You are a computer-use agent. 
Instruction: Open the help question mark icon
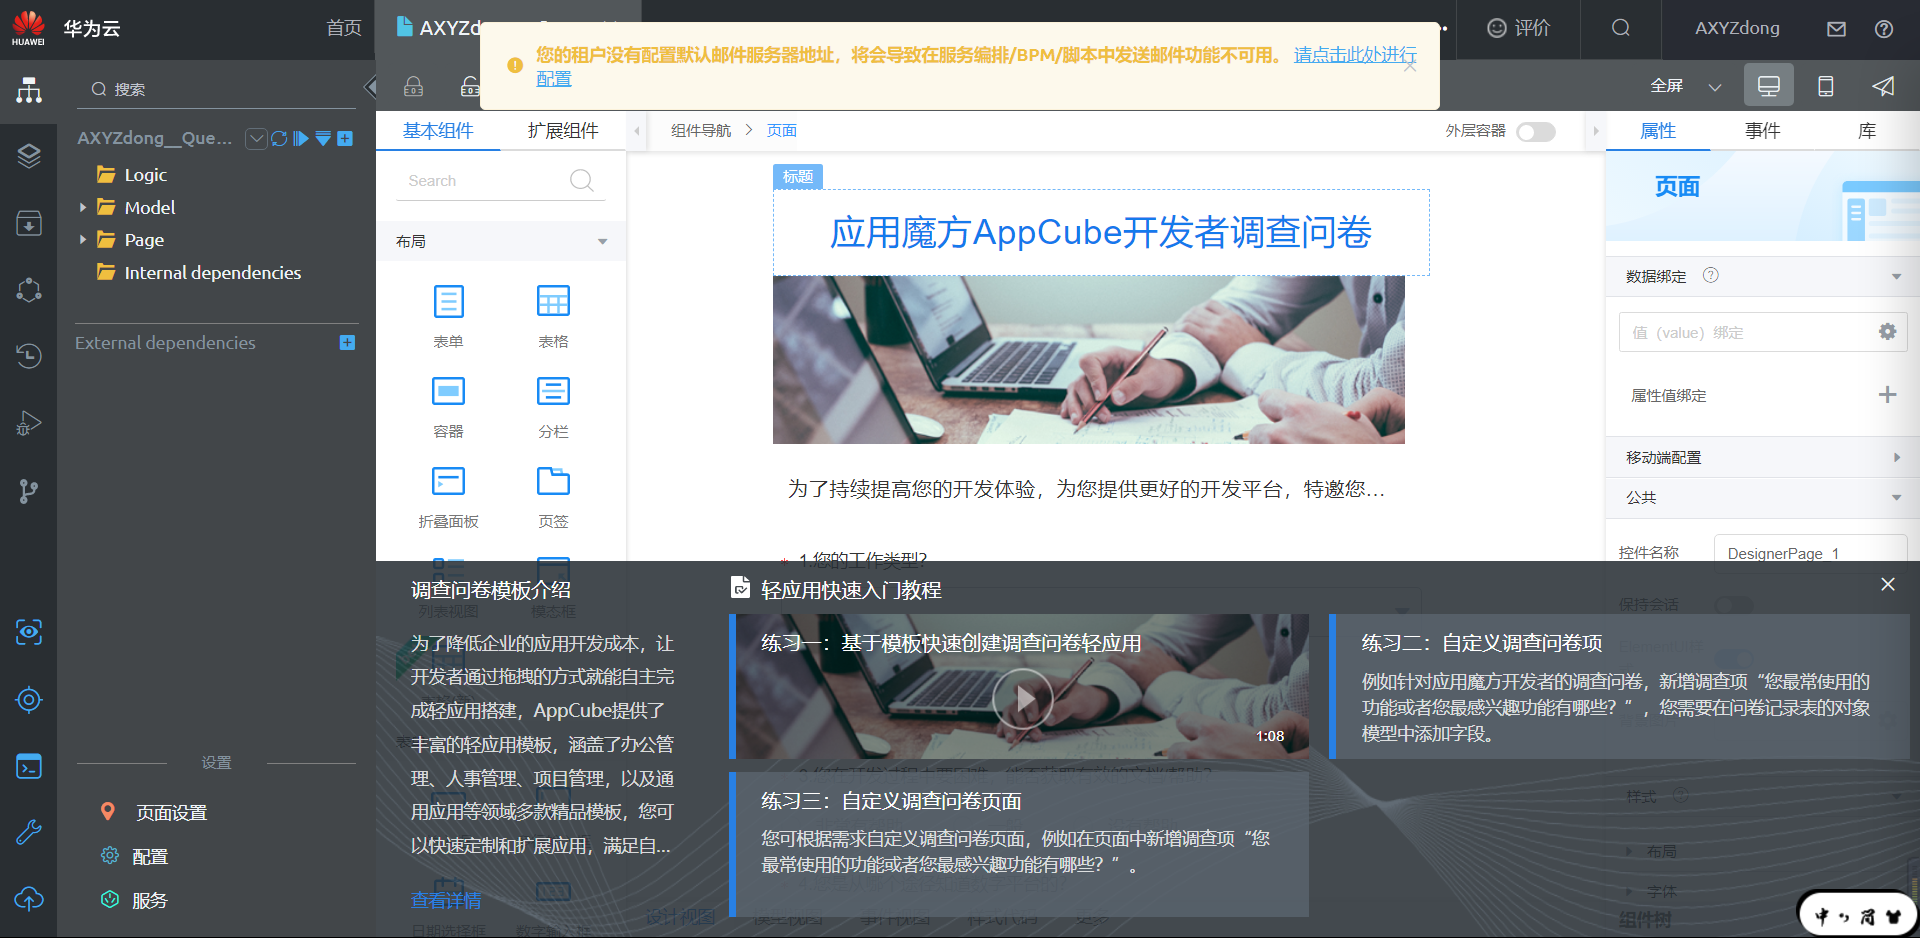click(x=1884, y=29)
